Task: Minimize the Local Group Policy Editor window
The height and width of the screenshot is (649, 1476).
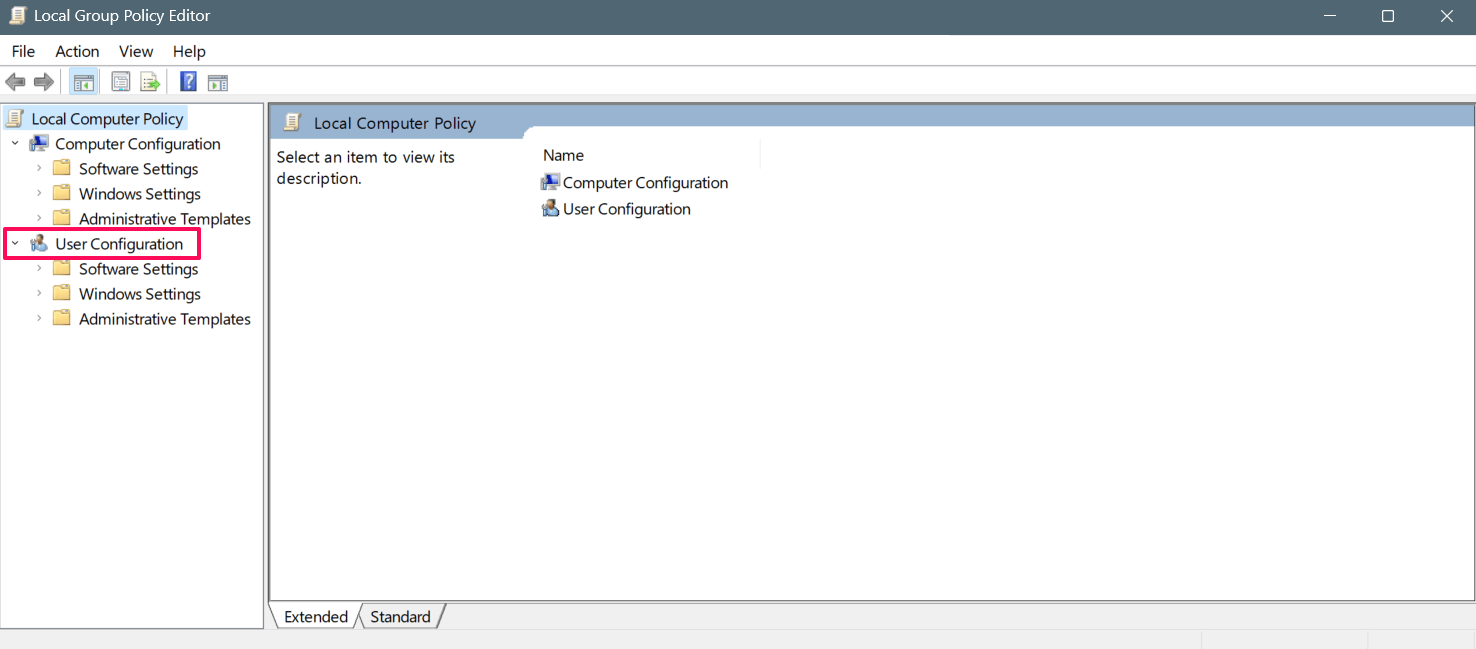Action: [x=1329, y=16]
